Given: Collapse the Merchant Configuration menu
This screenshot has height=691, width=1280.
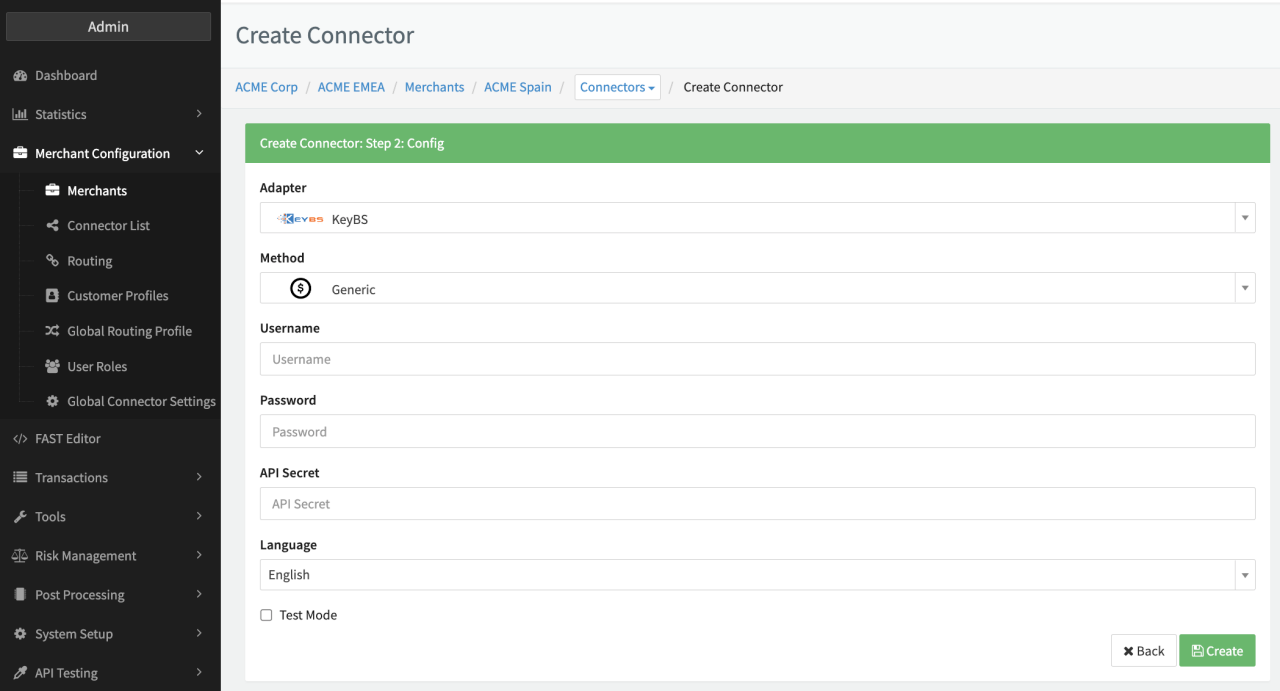Looking at the screenshot, I should click(108, 154).
